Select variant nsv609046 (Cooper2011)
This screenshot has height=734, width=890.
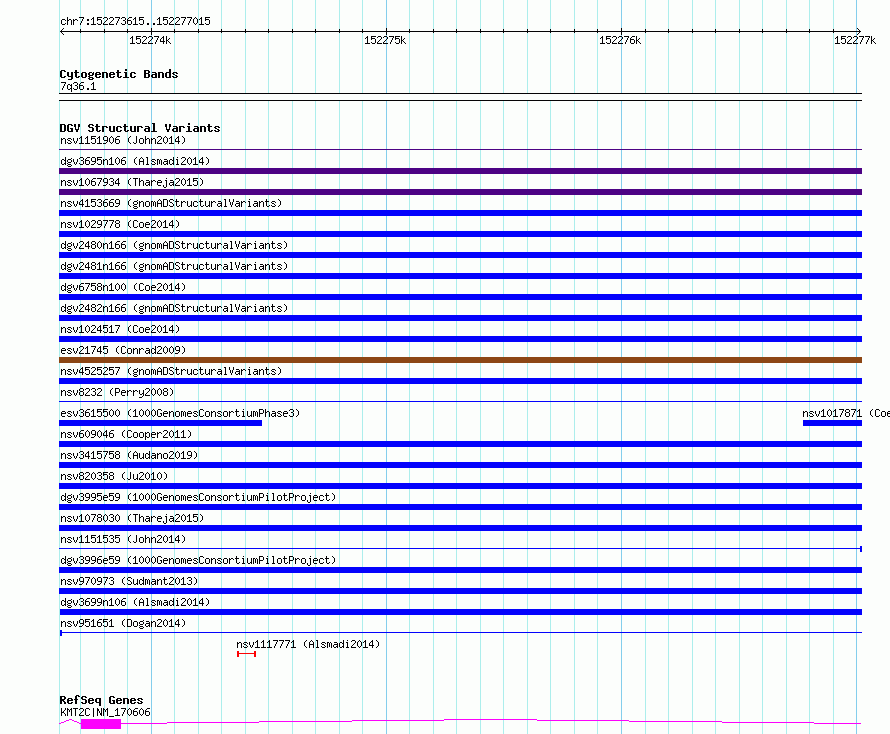126,434
